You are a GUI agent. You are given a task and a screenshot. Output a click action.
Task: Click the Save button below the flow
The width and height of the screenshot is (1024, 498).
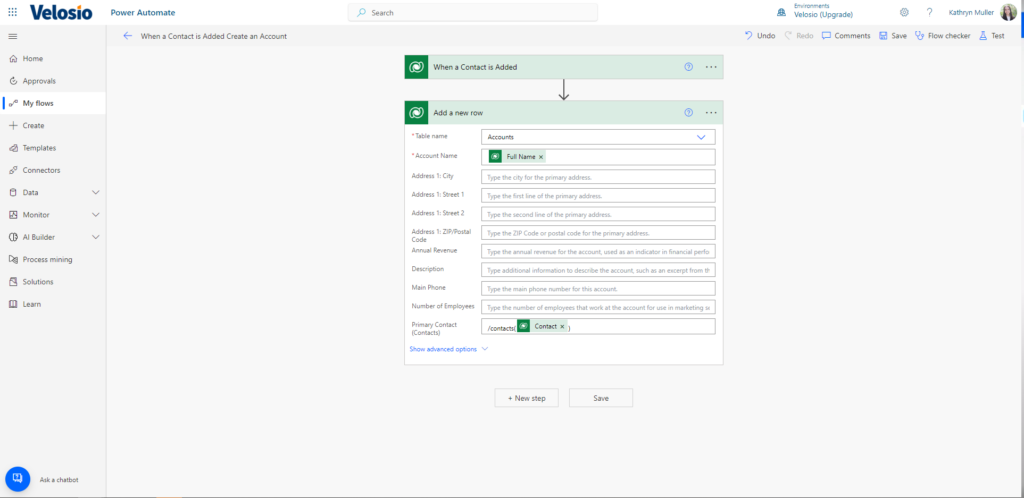[x=601, y=398]
